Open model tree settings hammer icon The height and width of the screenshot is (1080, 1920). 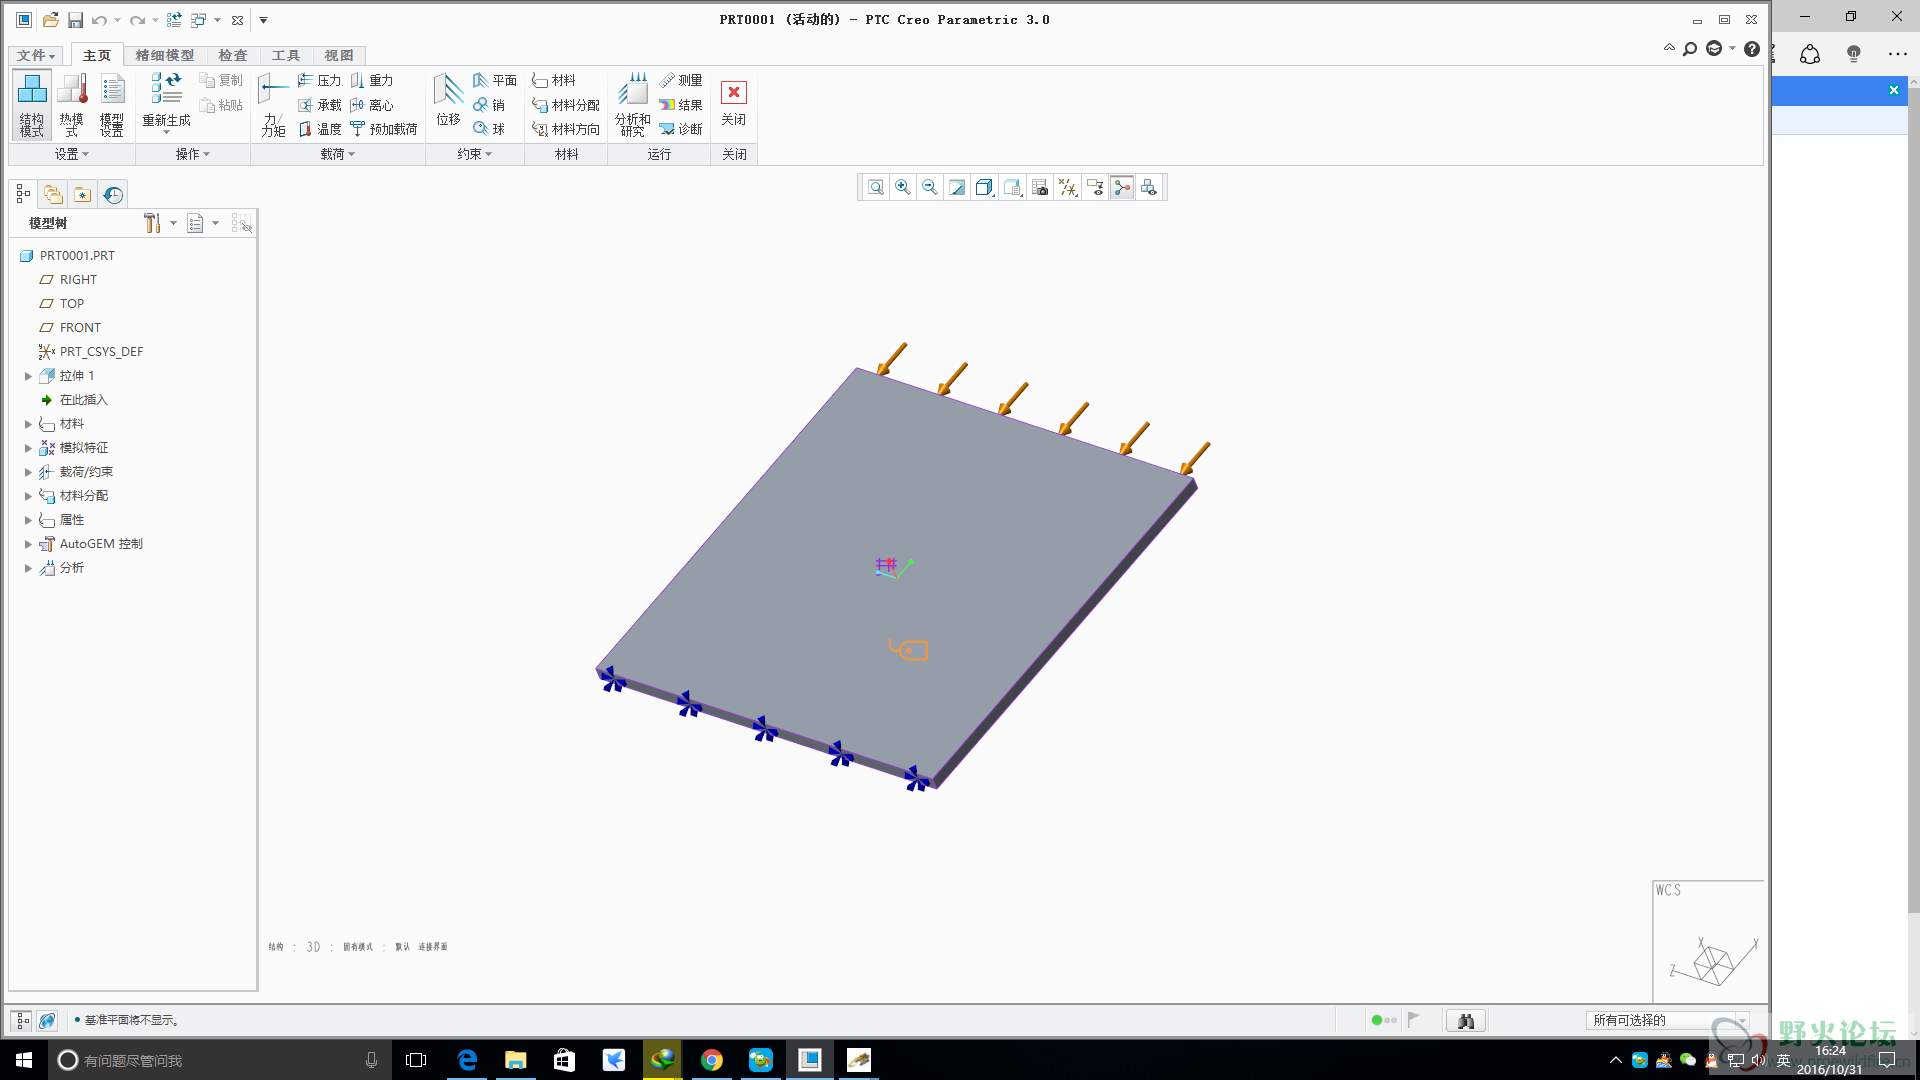click(152, 223)
